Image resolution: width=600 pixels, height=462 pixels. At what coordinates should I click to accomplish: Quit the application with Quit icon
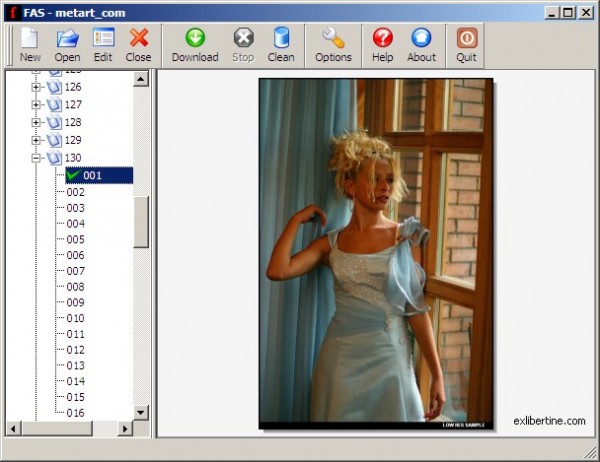(466, 38)
